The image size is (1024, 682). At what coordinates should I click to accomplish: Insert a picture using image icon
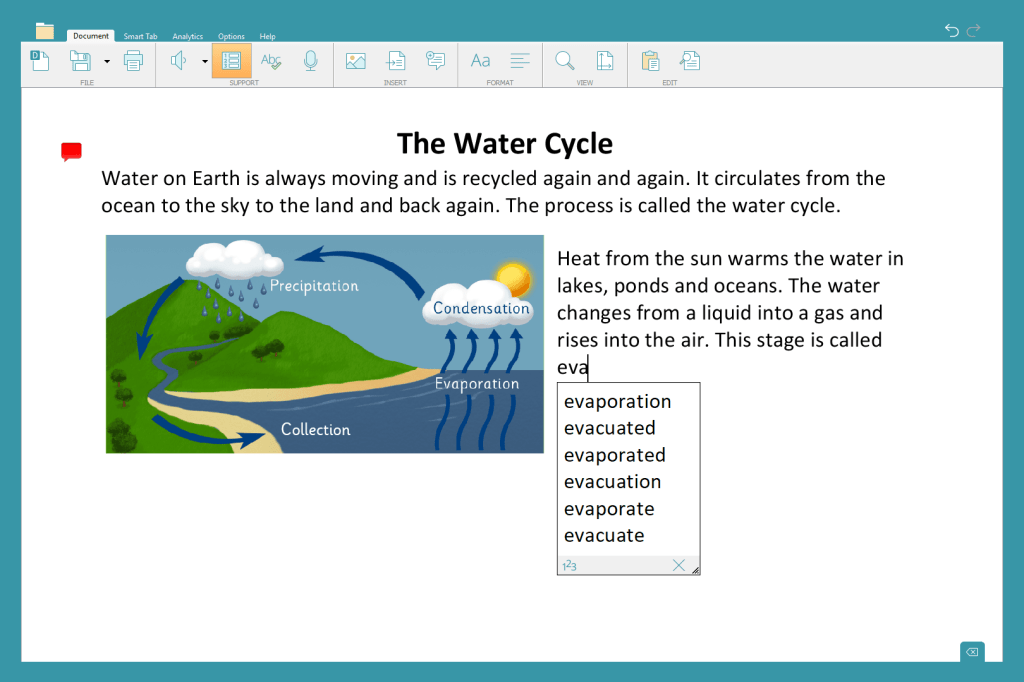tap(355, 61)
